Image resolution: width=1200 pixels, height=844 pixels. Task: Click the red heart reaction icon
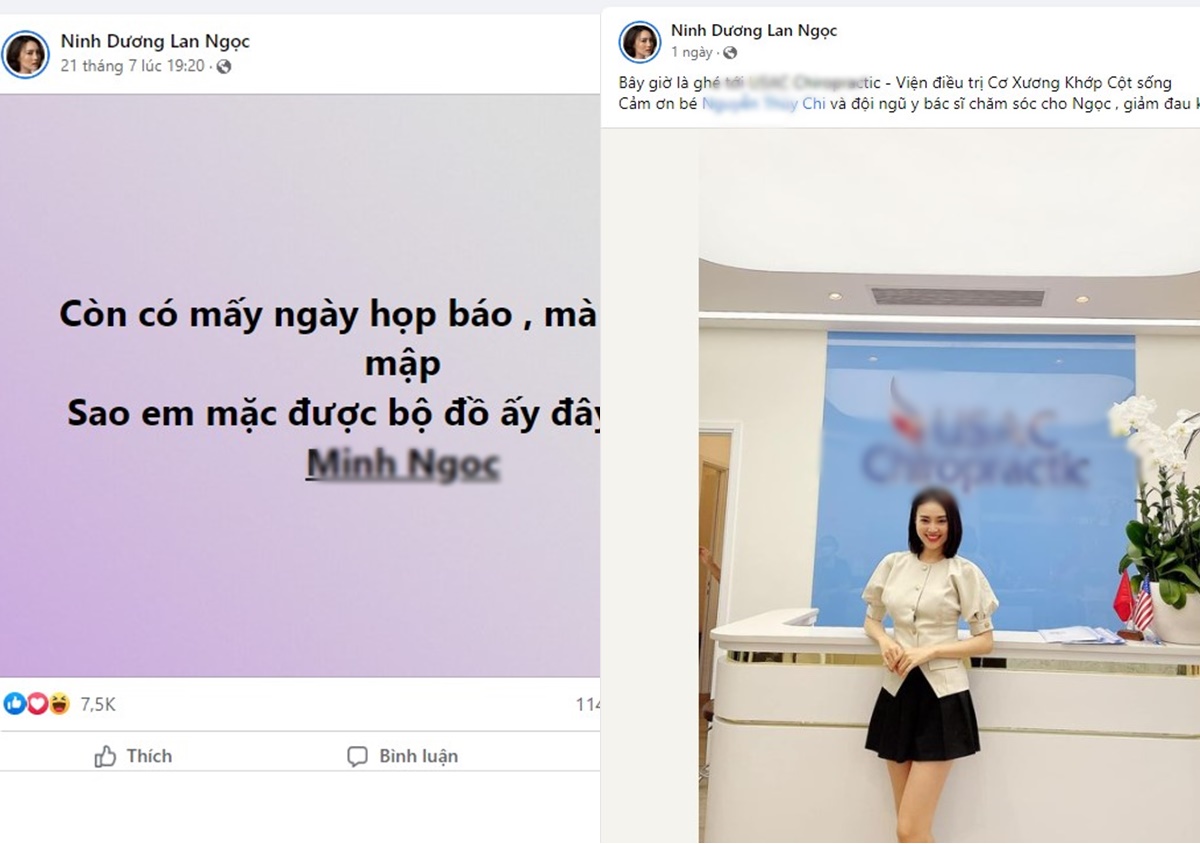[x=36, y=704]
